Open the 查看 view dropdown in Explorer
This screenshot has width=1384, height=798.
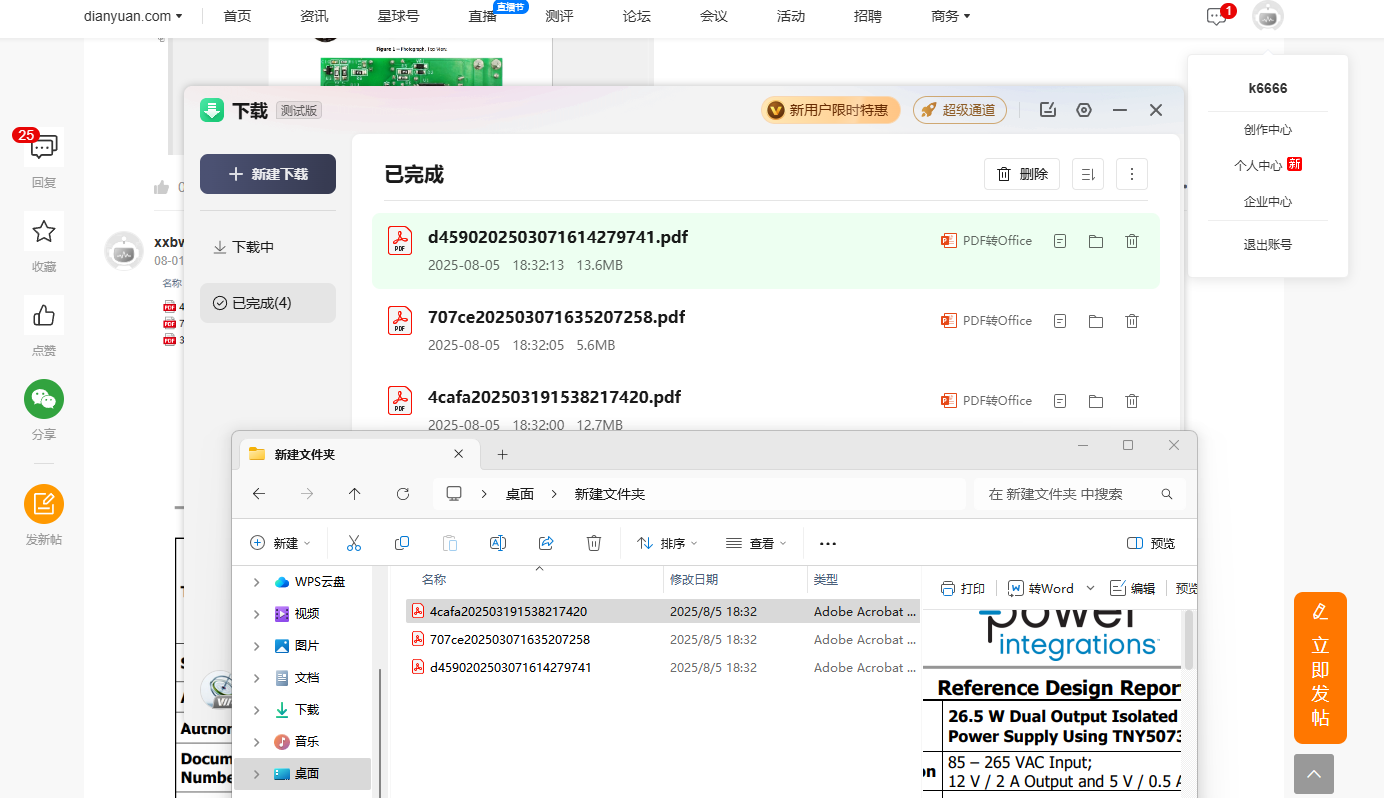pos(756,543)
